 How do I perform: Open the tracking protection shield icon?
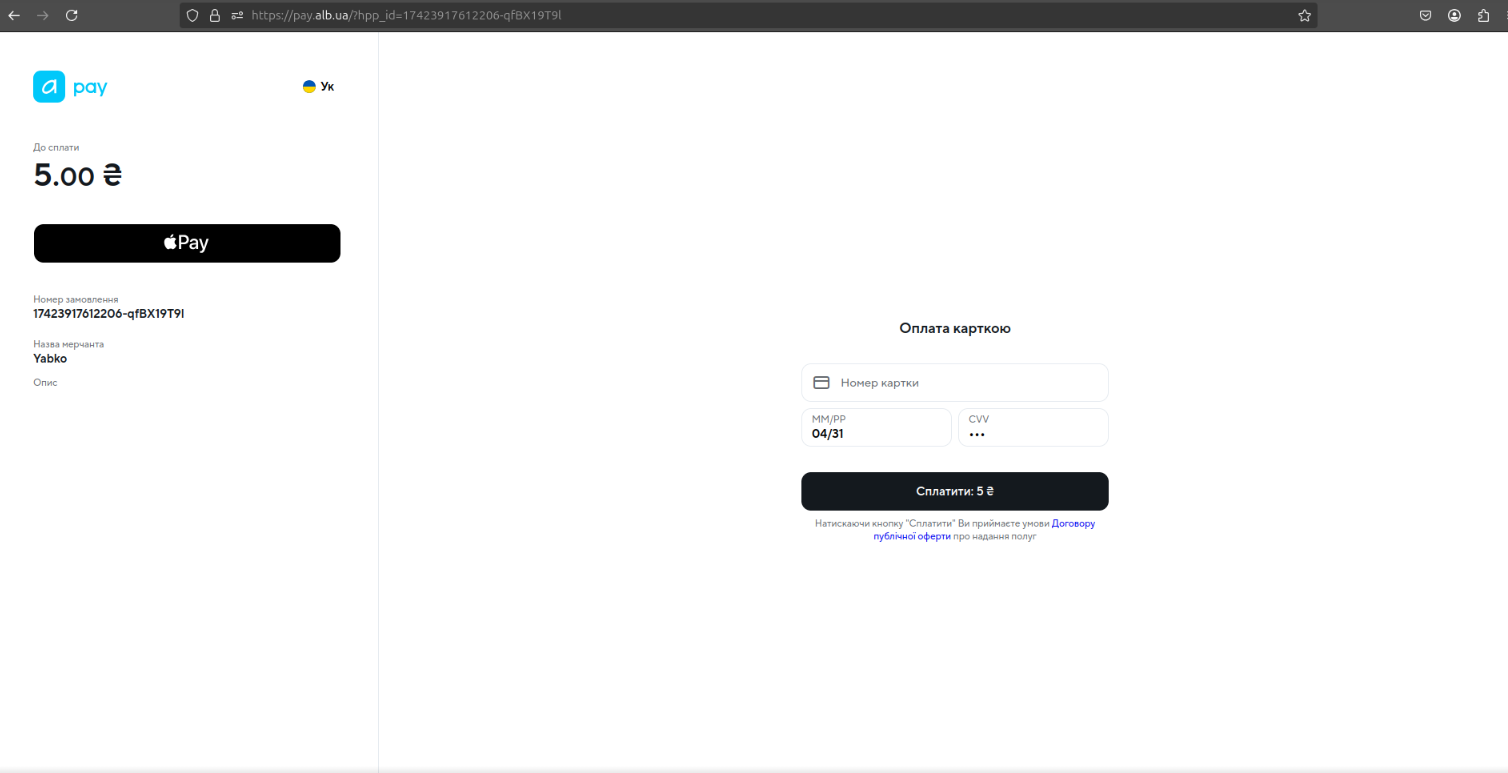193,16
